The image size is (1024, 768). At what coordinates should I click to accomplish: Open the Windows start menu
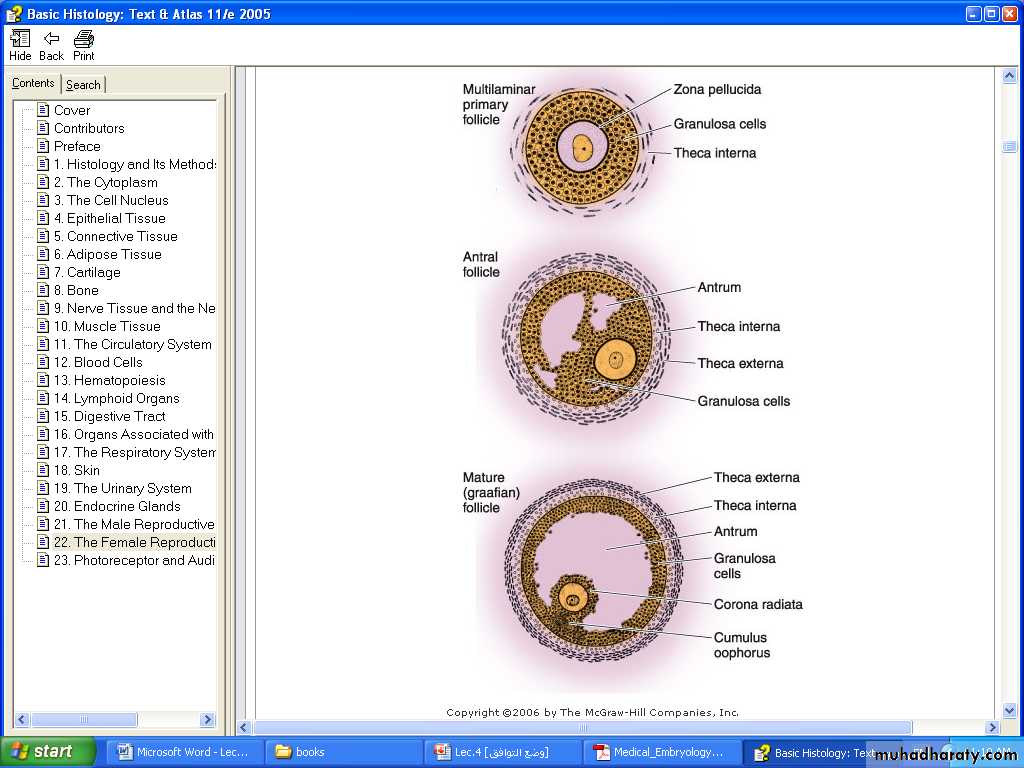(x=48, y=752)
